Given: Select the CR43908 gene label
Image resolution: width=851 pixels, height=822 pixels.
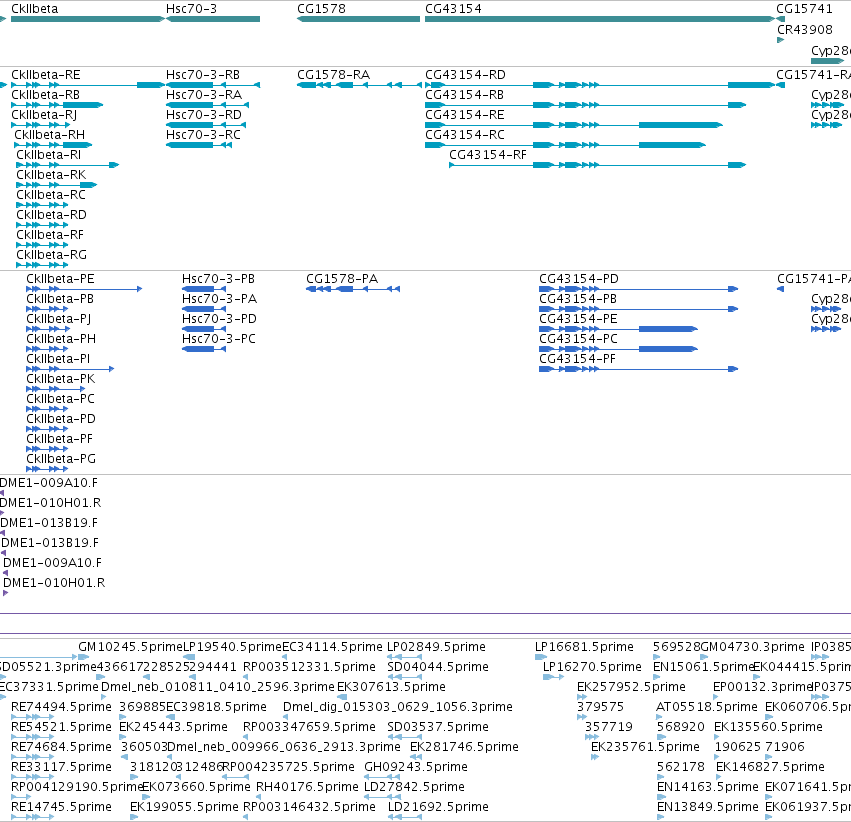Looking at the screenshot, I should (x=804, y=30).
